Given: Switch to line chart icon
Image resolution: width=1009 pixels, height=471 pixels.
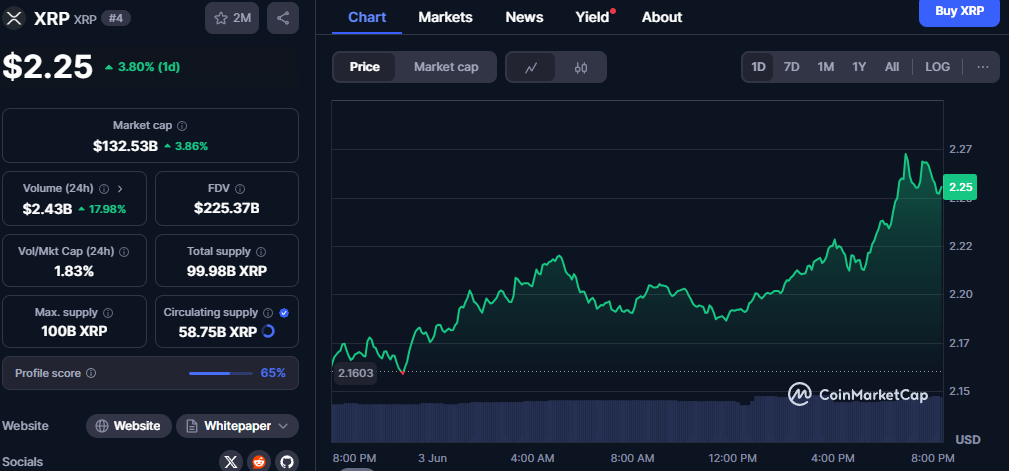Looking at the screenshot, I should [531, 67].
